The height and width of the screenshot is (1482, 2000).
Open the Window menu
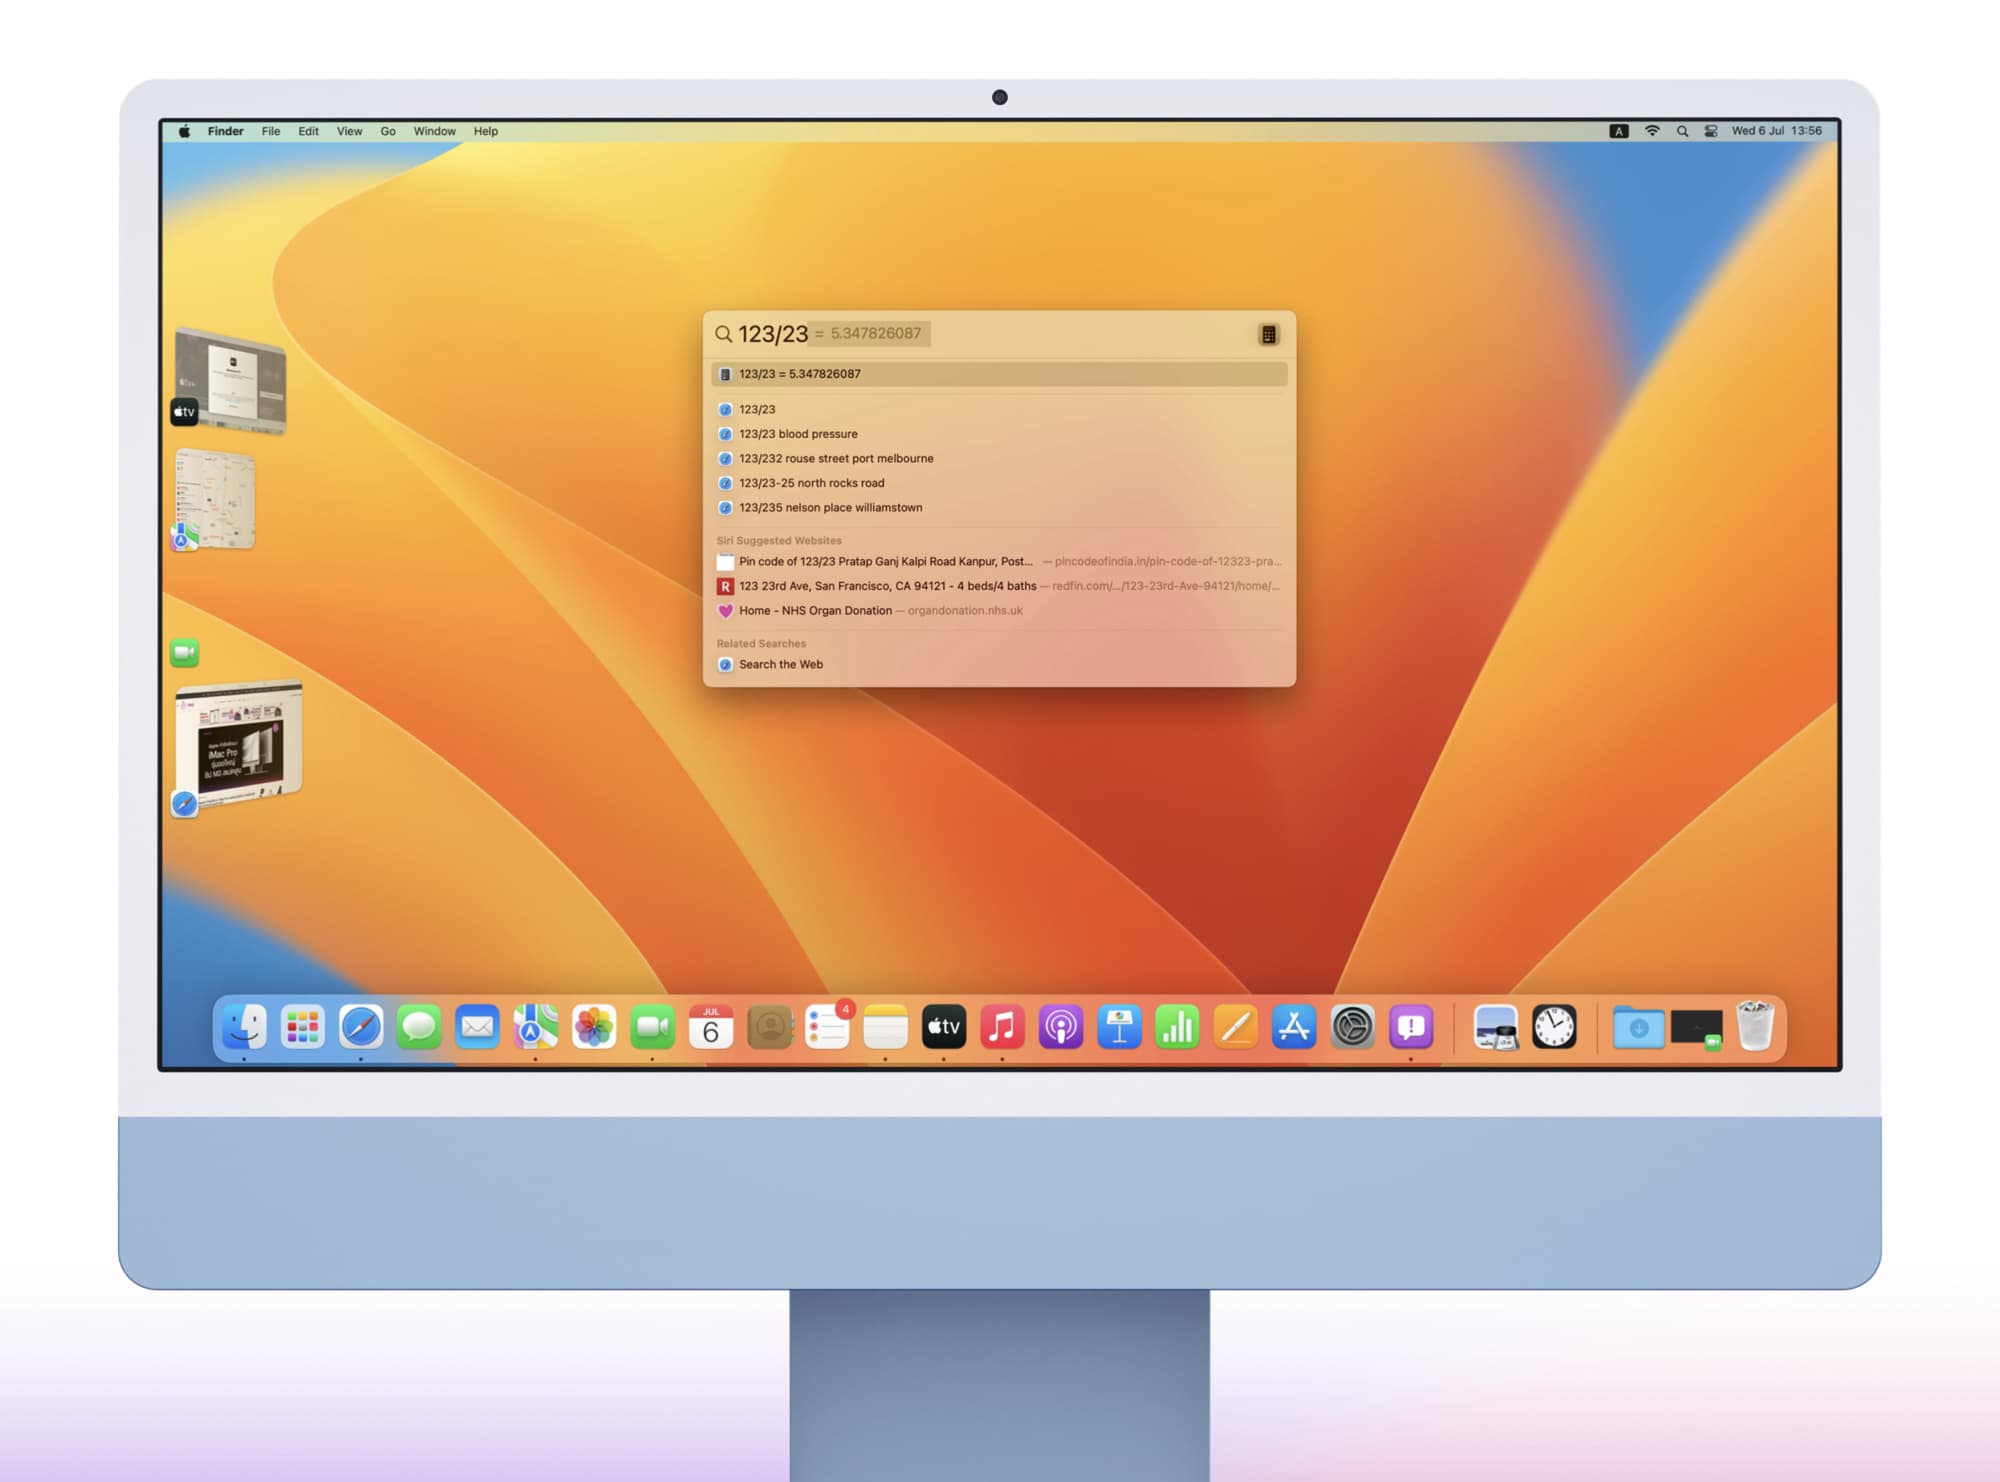pos(434,131)
